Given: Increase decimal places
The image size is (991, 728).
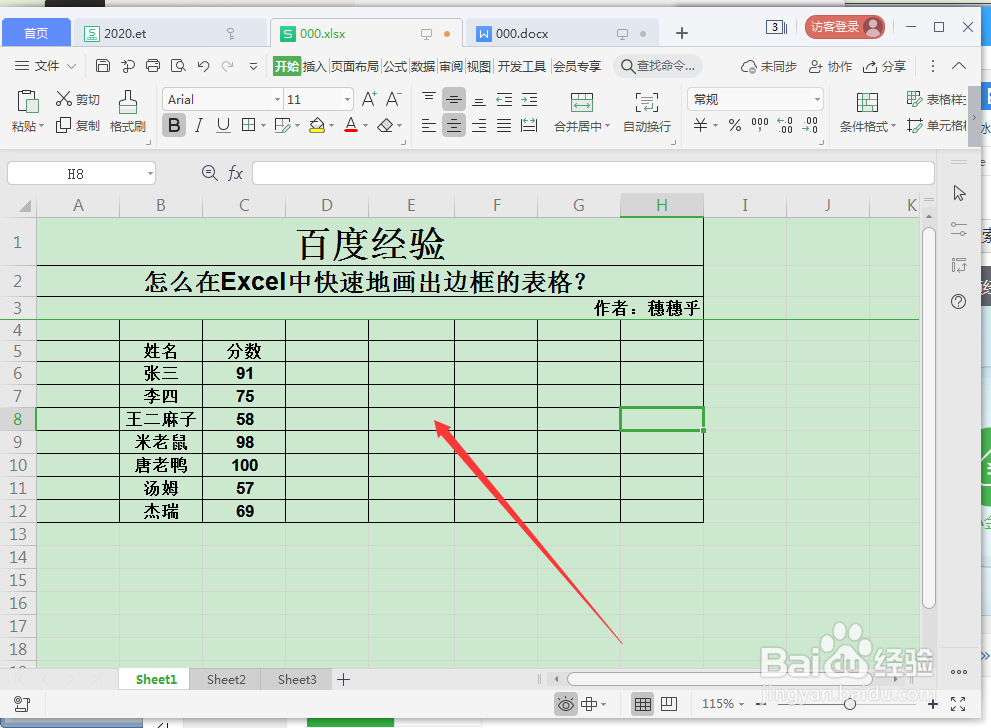Looking at the screenshot, I should pyautogui.click(x=785, y=125).
